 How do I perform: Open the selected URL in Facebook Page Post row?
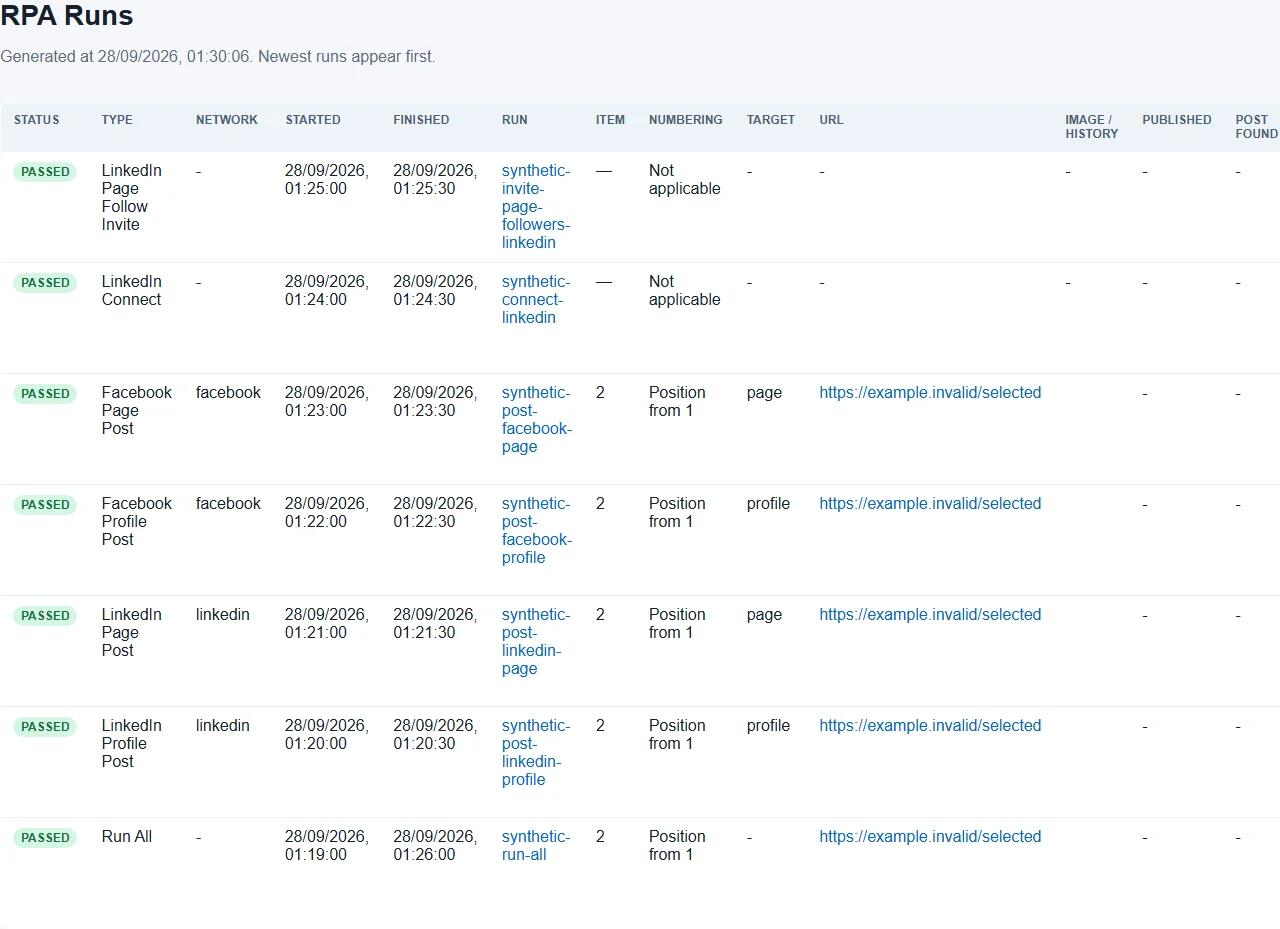click(930, 393)
